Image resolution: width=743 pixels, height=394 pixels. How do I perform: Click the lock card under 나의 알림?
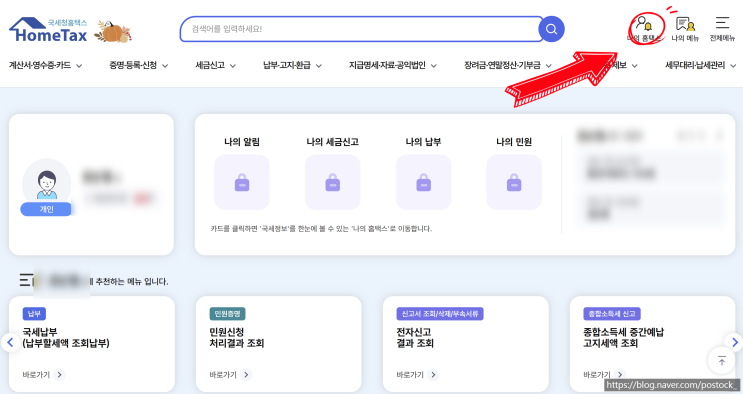click(x=242, y=183)
